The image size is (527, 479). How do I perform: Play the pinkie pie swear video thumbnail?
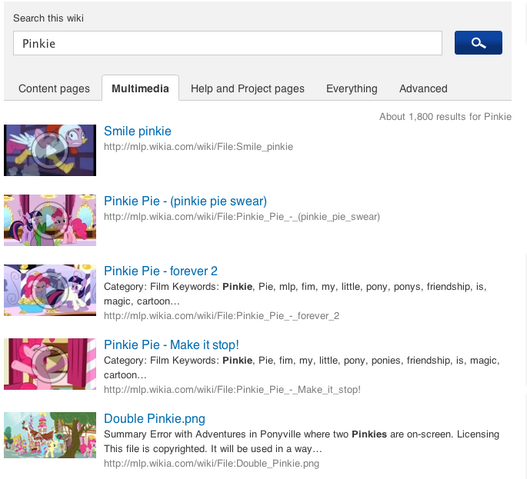coord(50,220)
